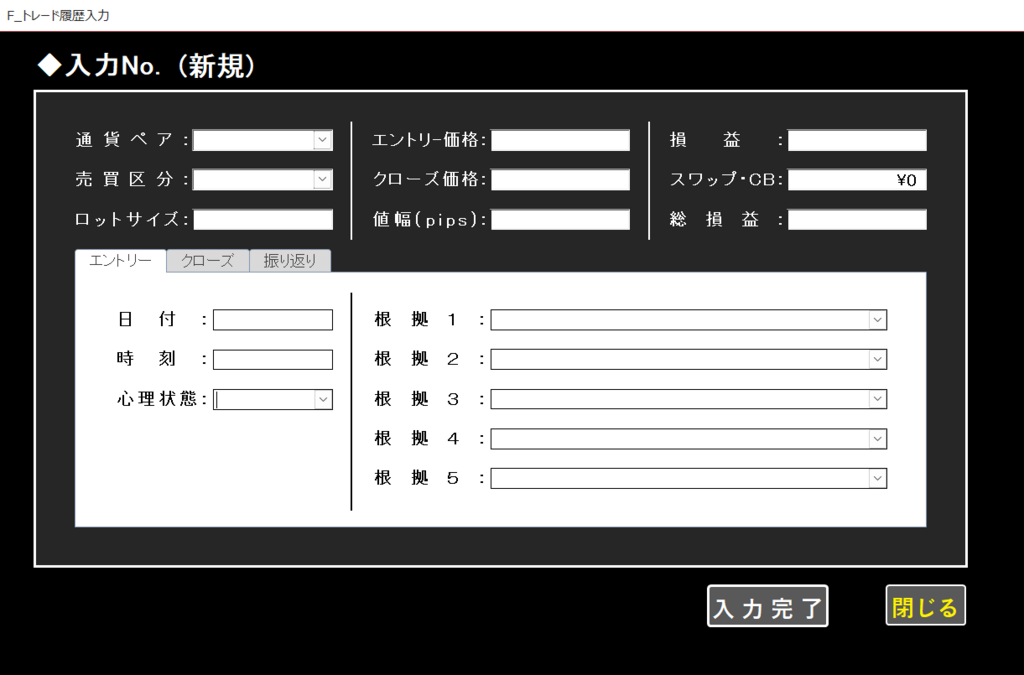
Task: Click the 日付 input field
Action: (272, 320)
